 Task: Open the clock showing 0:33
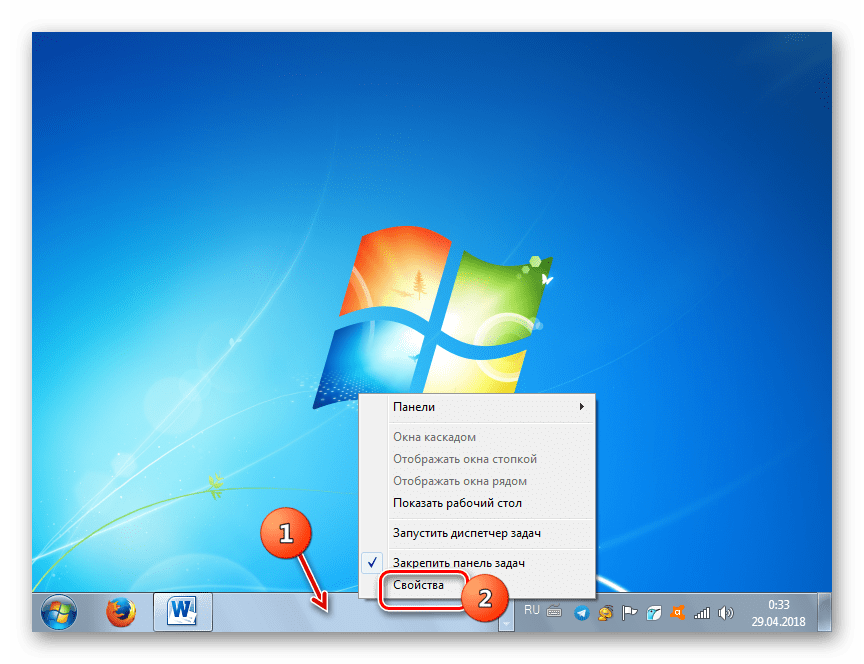(x=779, y=613)
